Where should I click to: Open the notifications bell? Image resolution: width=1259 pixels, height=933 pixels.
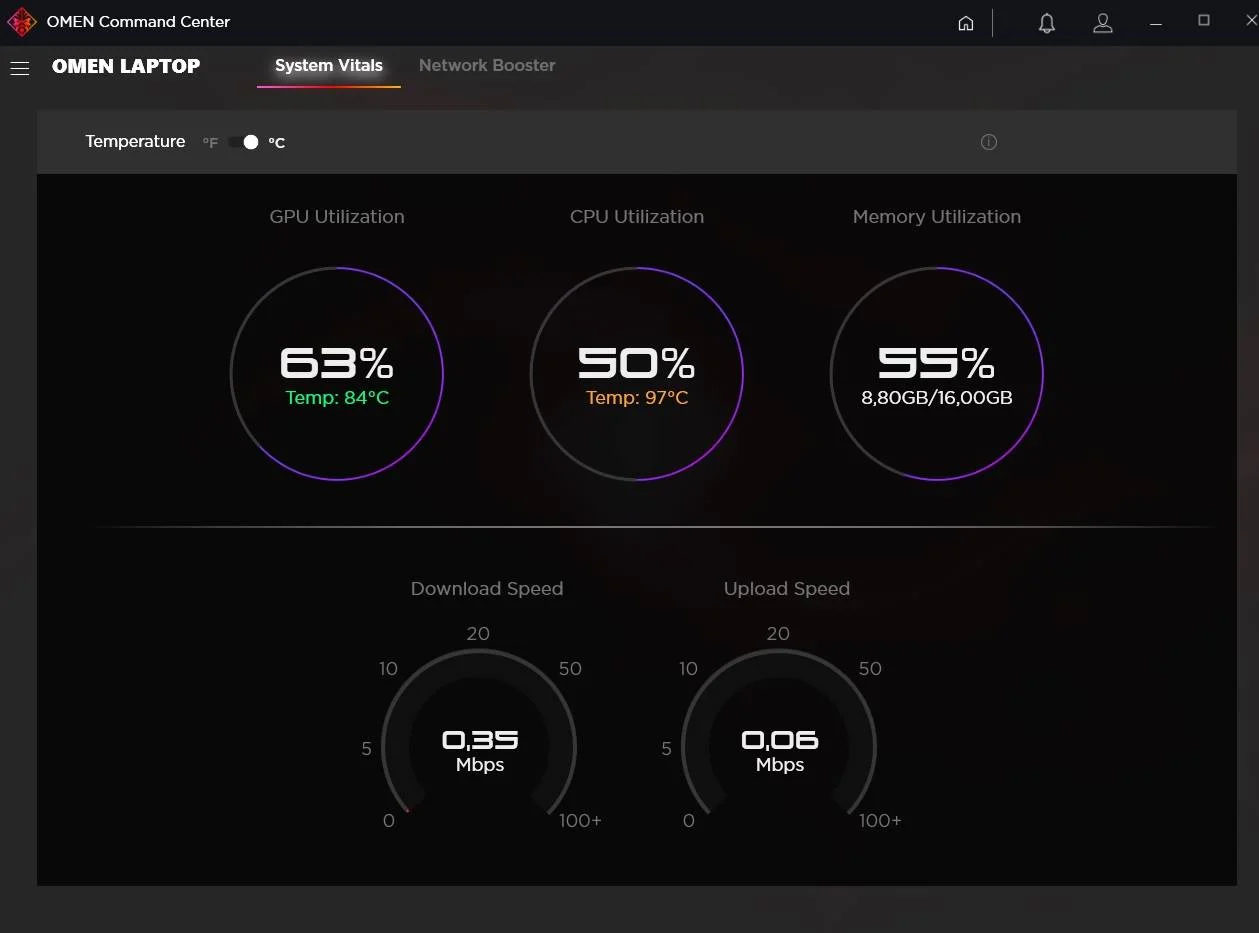1047,23
